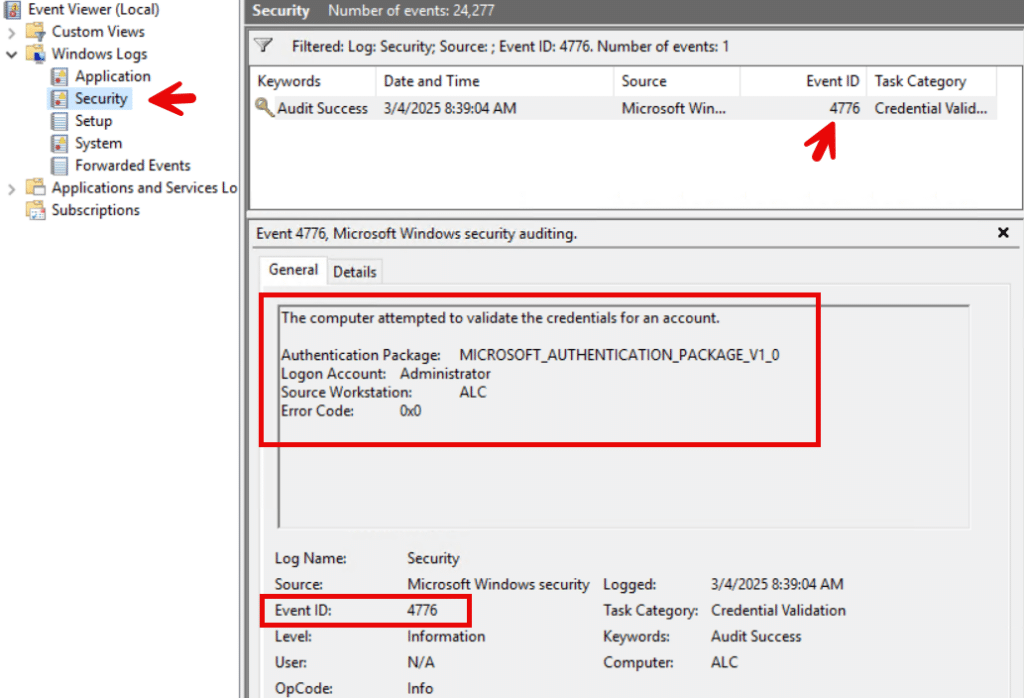Viewport: 1024px width, 698px height.
Task: Expand the Custom Views node
Action: coord(11,32)
